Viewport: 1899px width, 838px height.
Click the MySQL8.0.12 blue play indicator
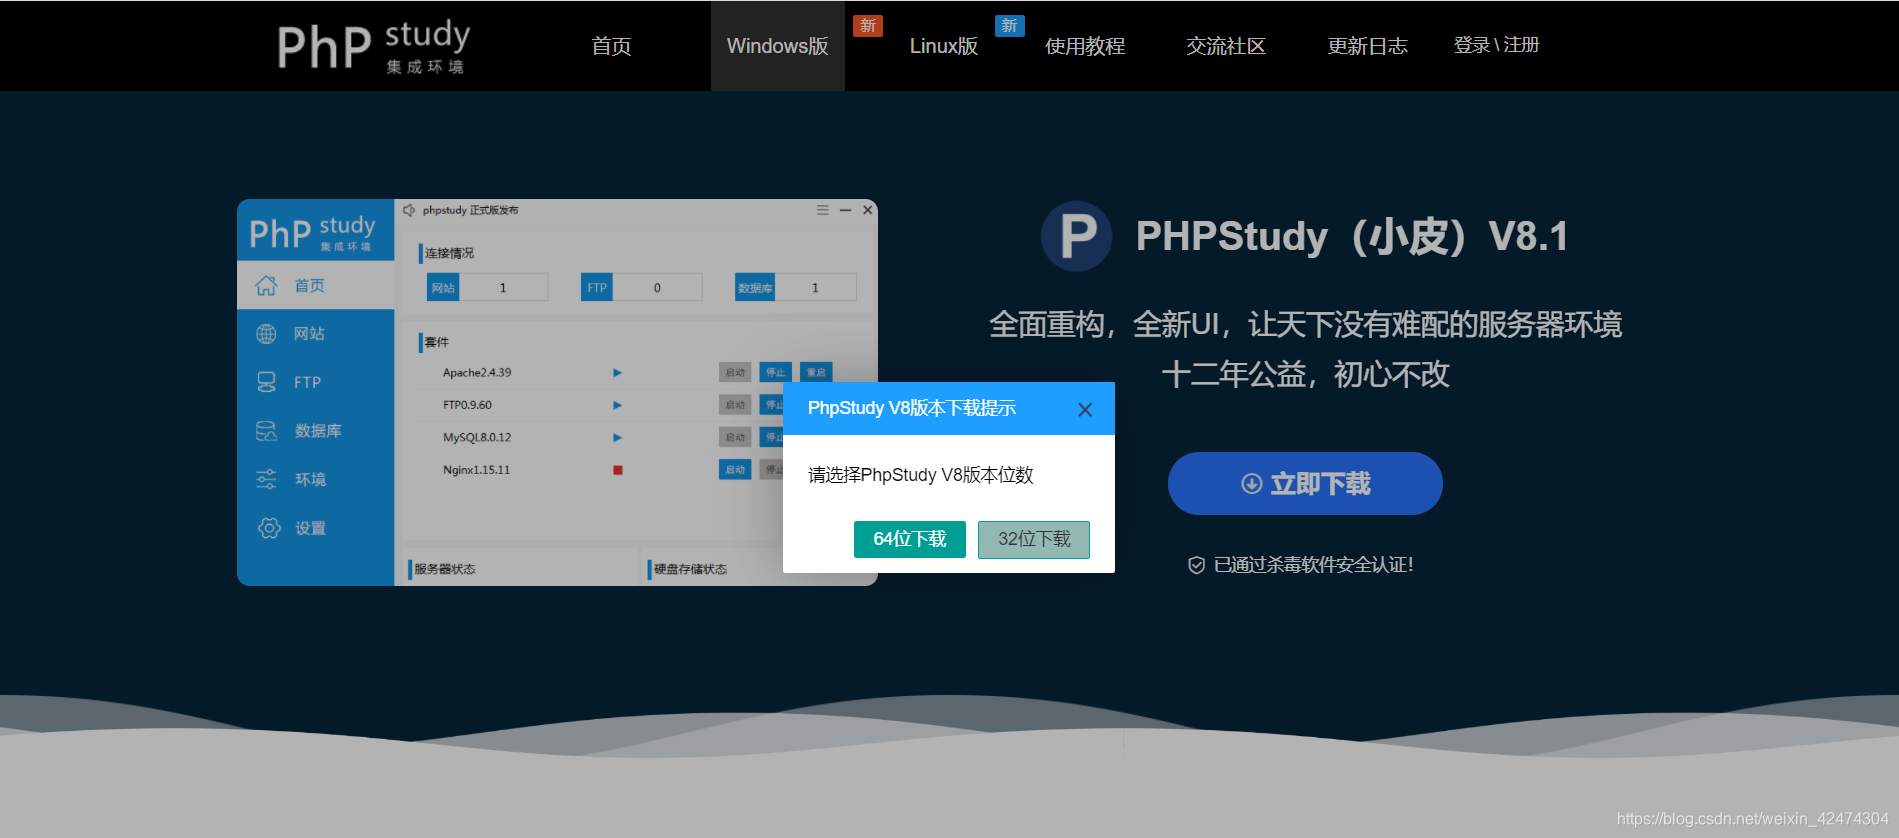tap(617, 438)
